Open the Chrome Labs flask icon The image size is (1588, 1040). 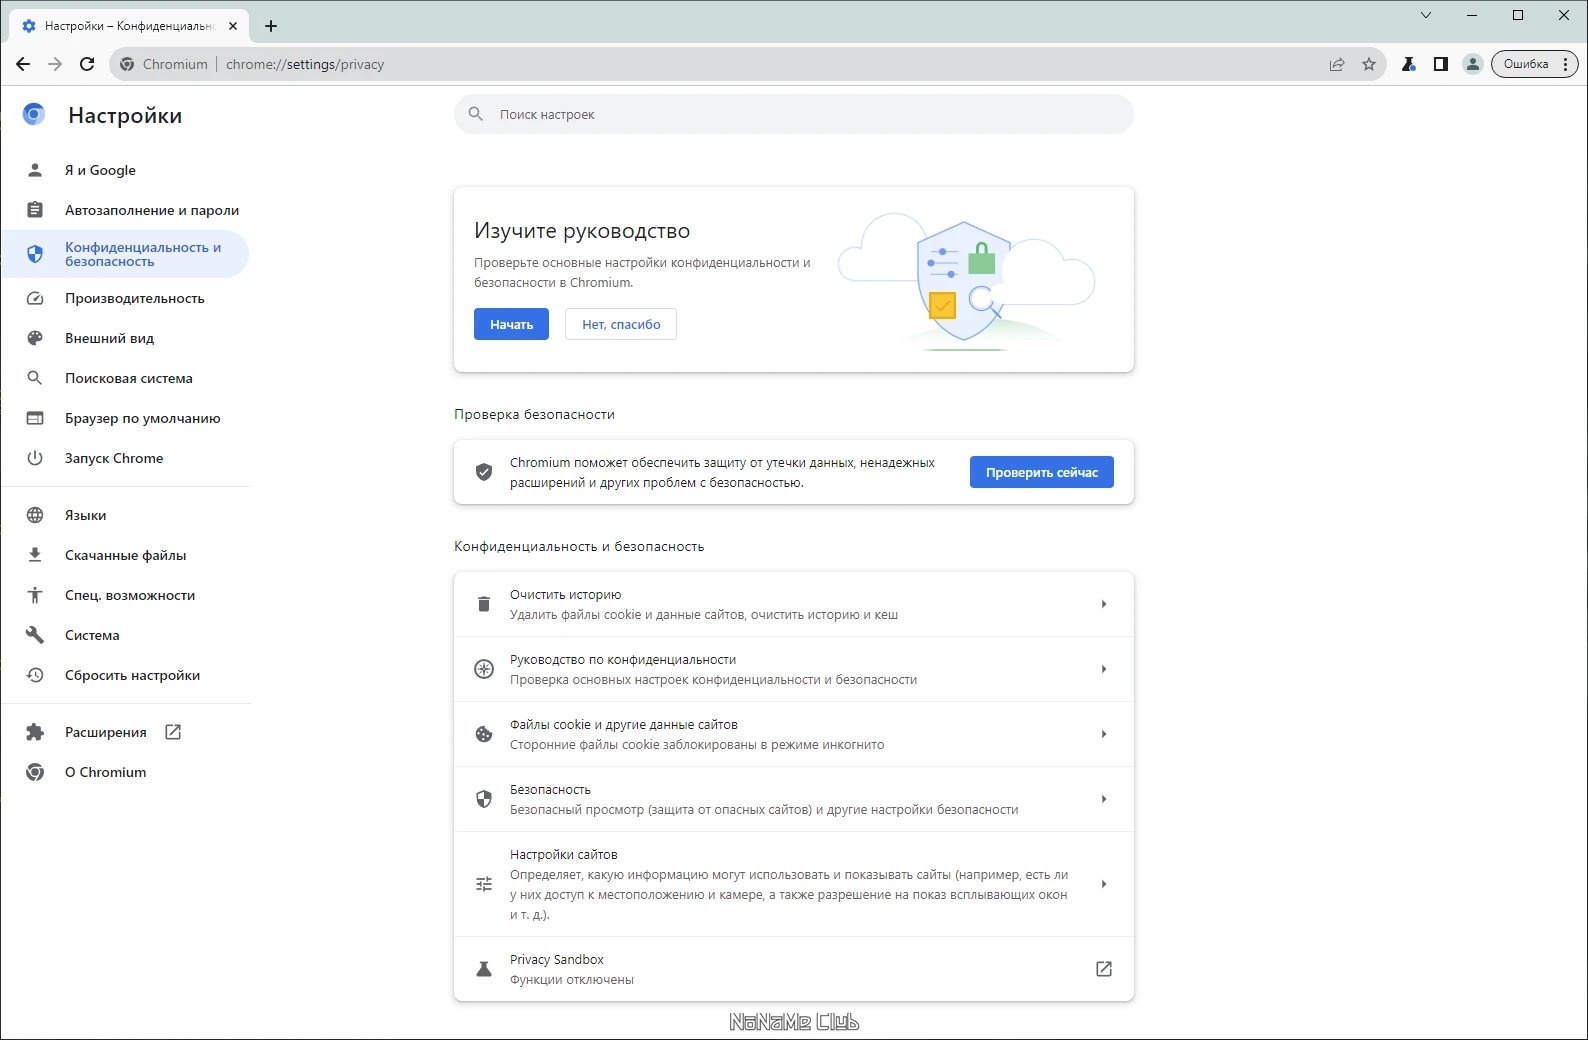click(1408, 64)
